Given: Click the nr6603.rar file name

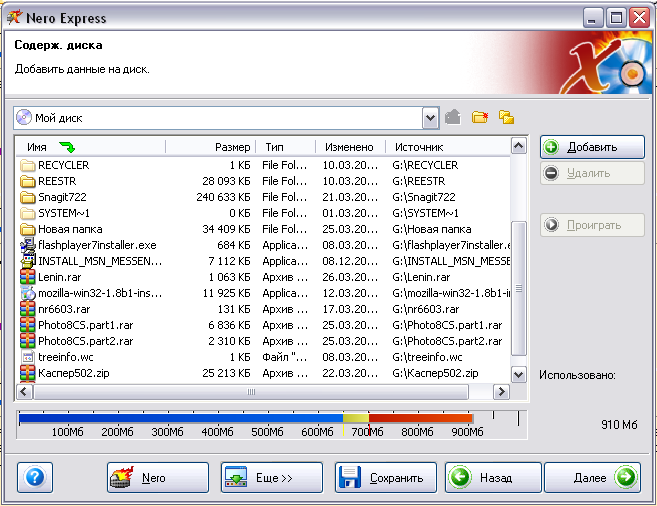Looking at the screenshot, I should pyautogui.click(x=64, y=309).
